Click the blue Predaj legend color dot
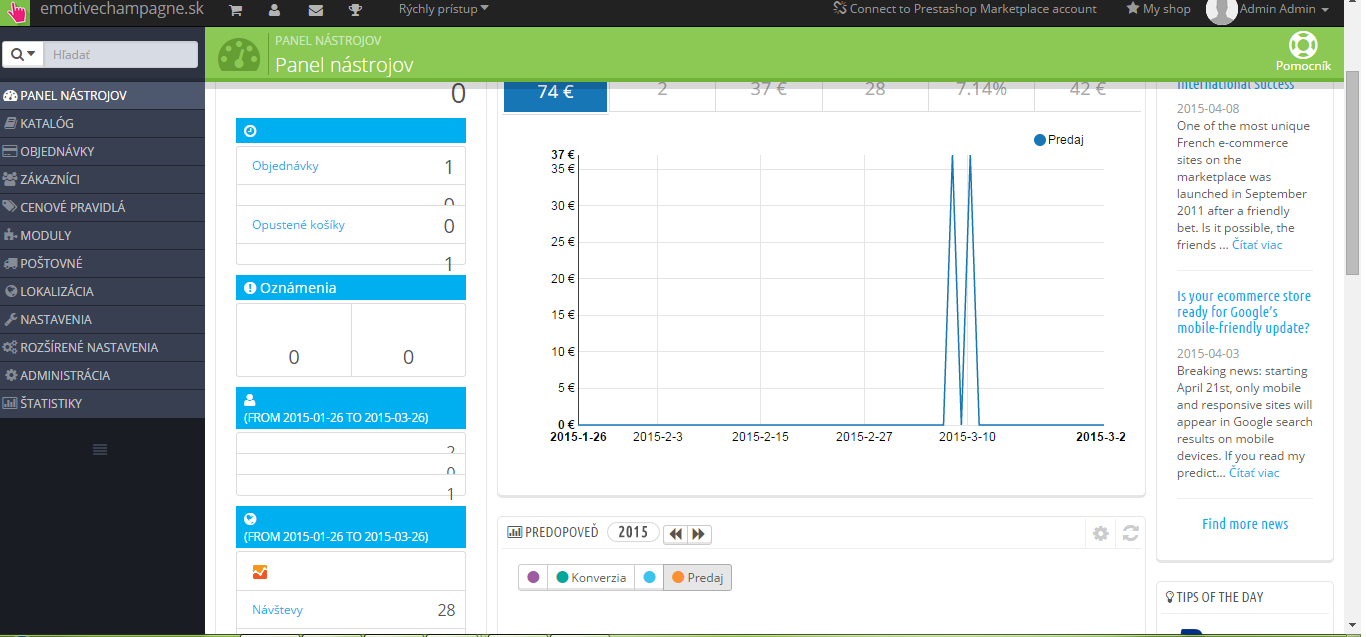1366x637 pixels. tap(1040, 140)
